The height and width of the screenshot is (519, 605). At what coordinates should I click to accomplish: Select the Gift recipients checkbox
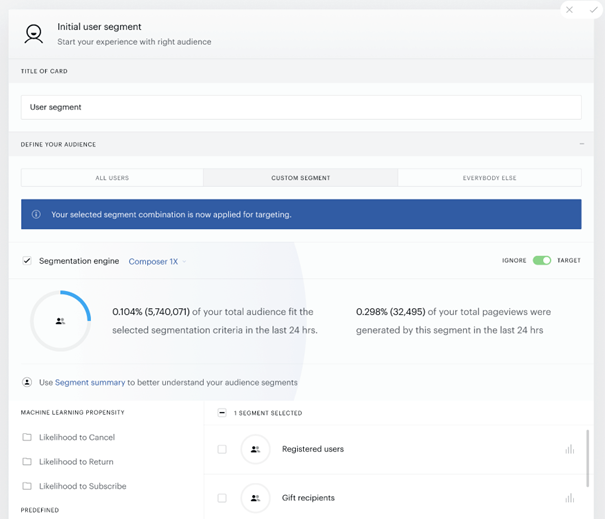tap(222, 498)
